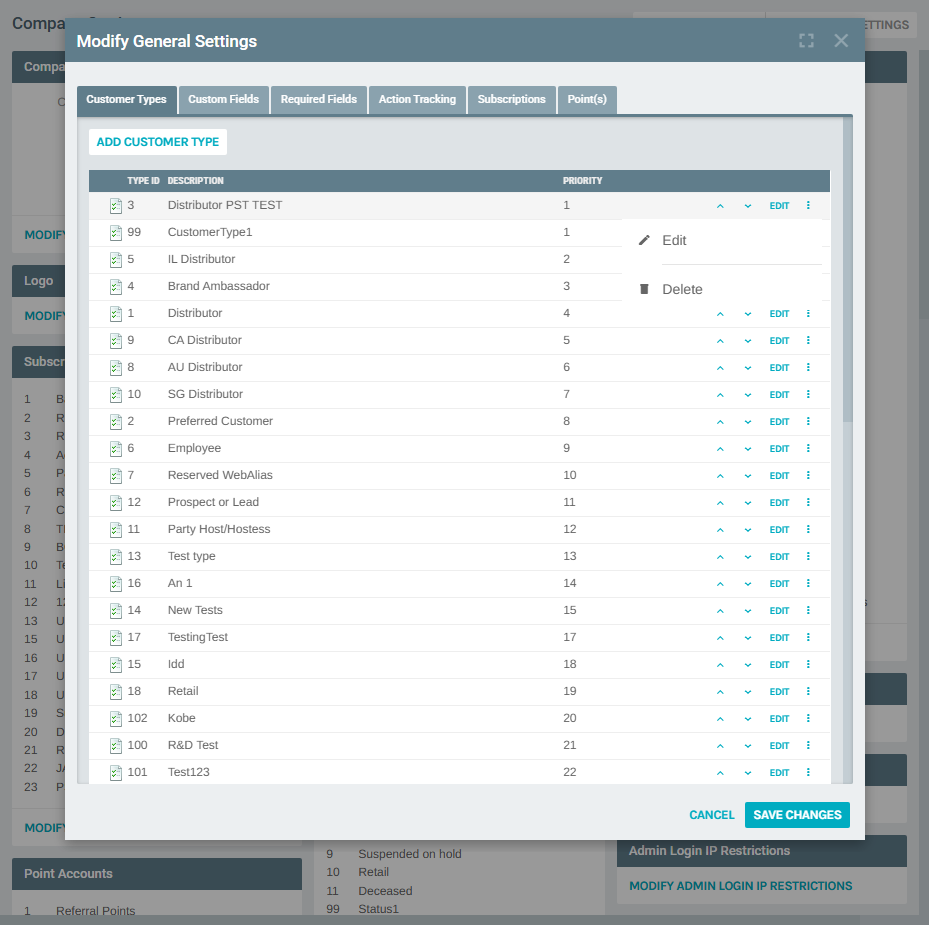Screen dimensions: 929x925
Task: Move SG Distributor up in priority
Action: [x=720, y=395]
